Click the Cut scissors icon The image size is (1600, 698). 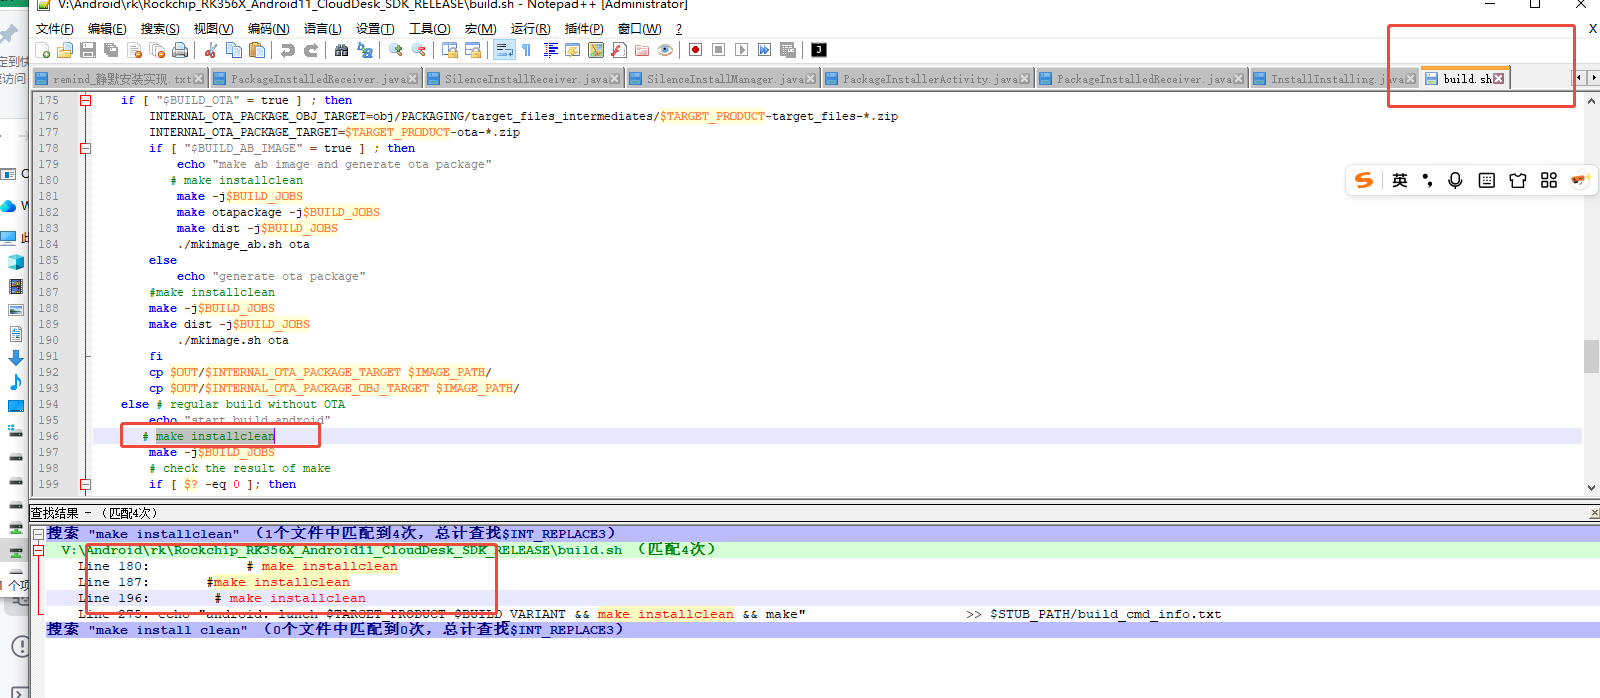pos(210,50)
